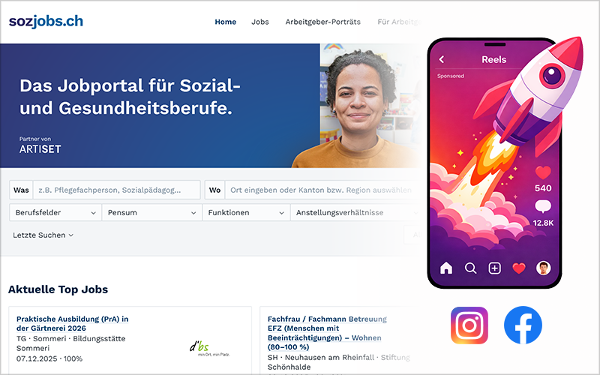Click the Facebook logo icon
The height and width of the screenshot is (375, 600).
coord(523,325)
